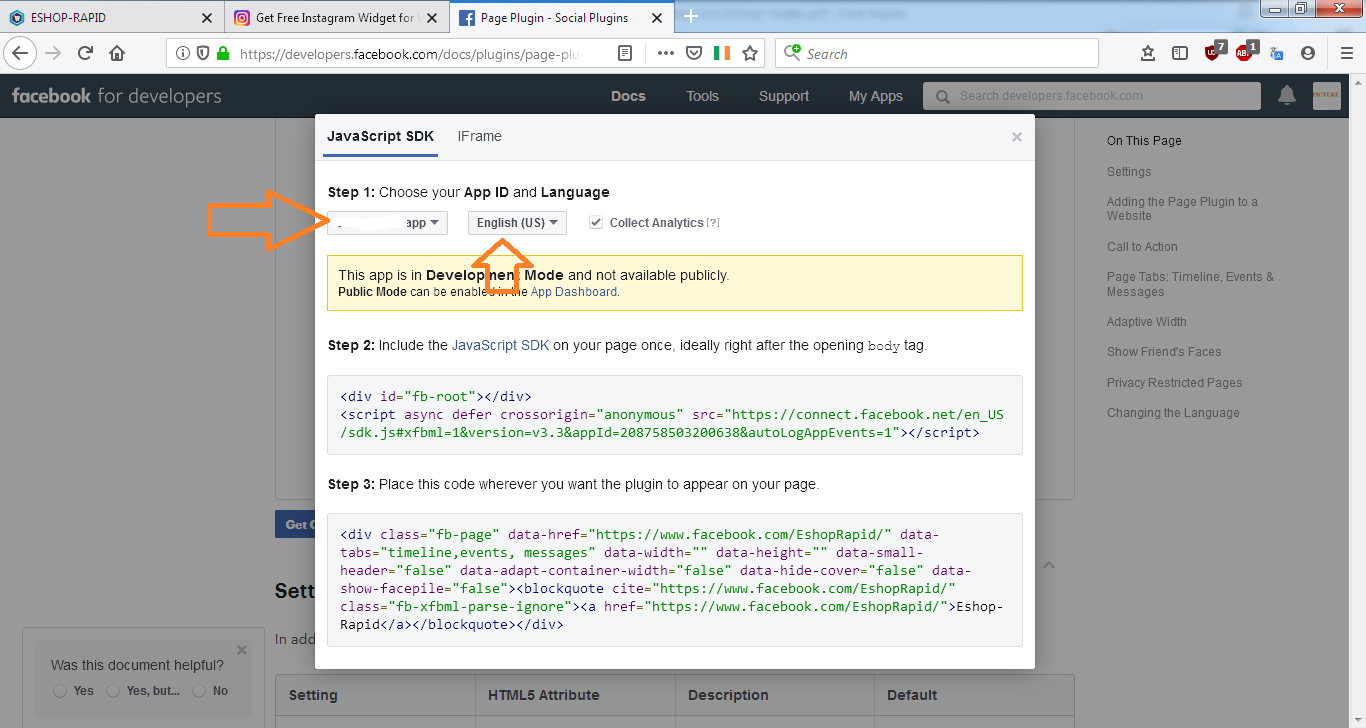Open the bookmarks library toolbar icon
Screen dimensions: 1366x728
pos(1148,53)
